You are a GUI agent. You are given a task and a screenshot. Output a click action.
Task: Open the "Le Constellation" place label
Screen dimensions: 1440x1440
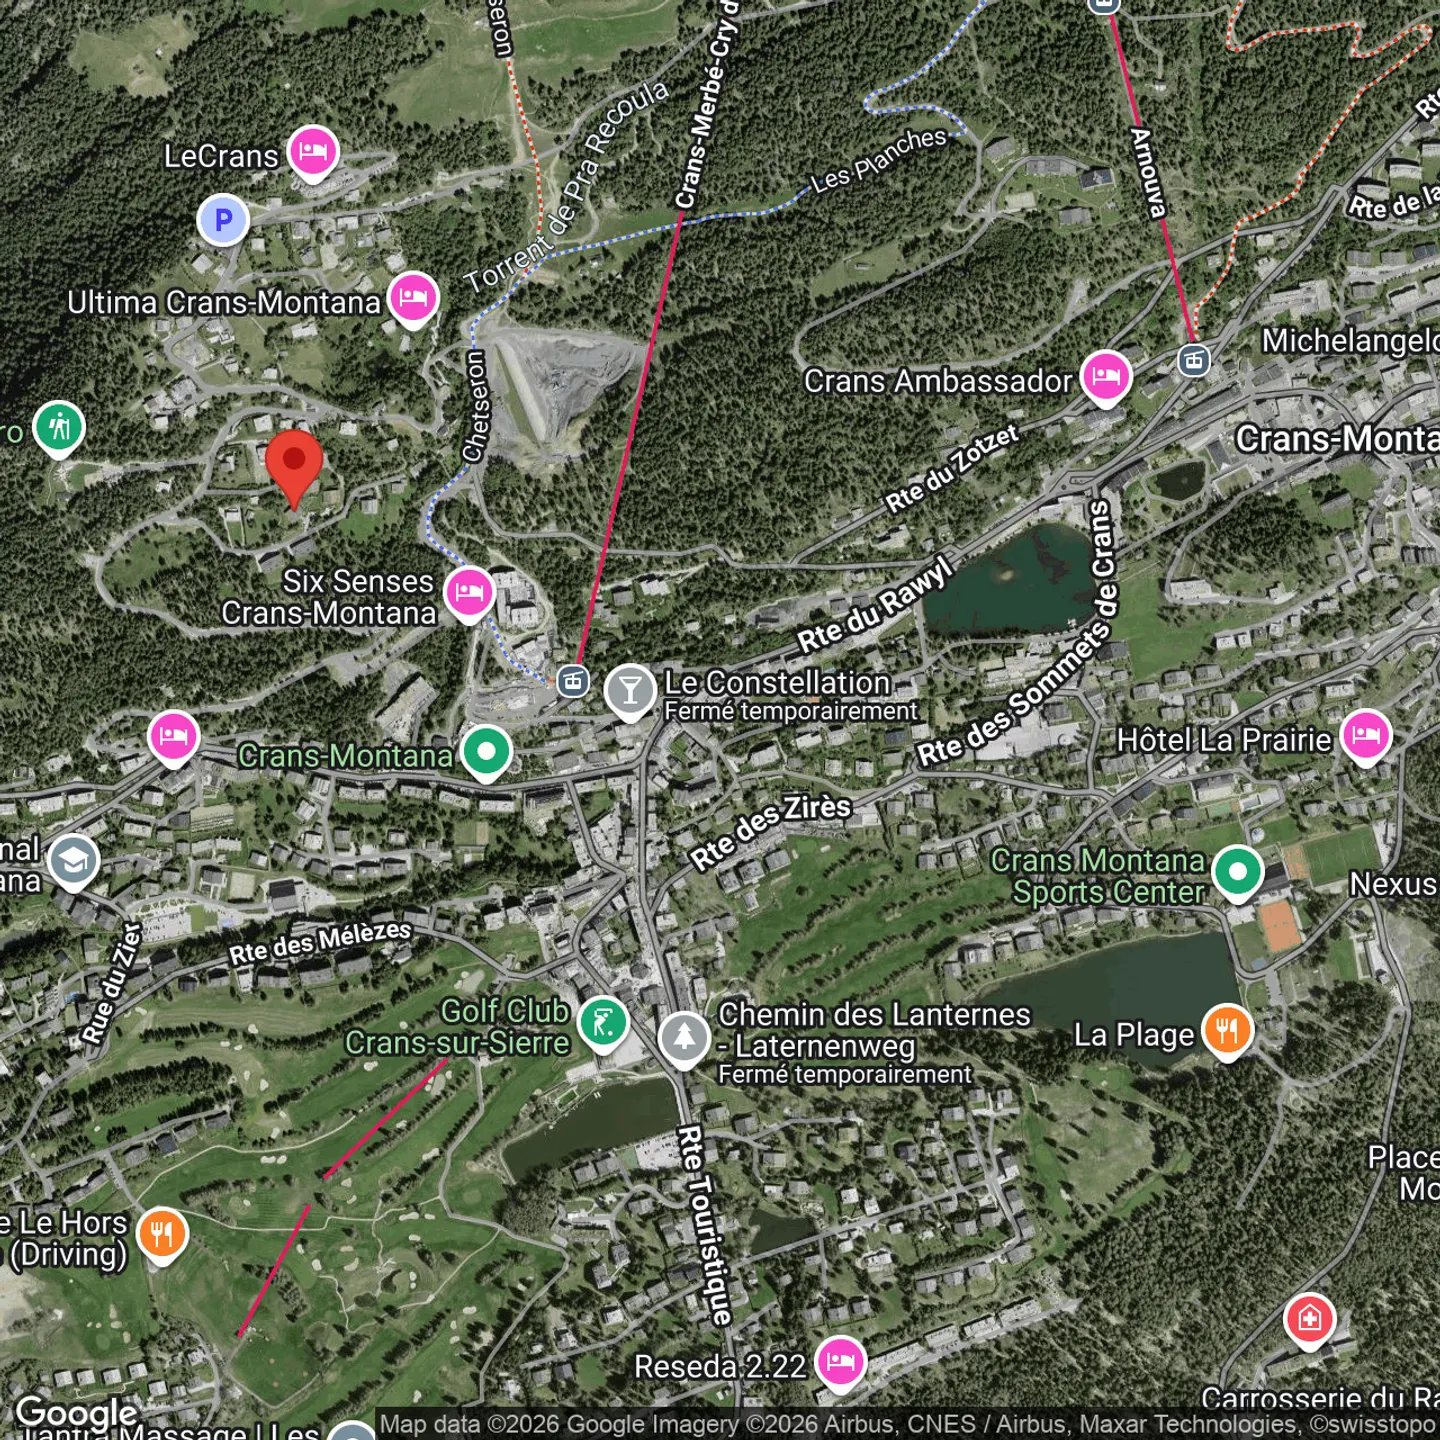coord(778,683)
